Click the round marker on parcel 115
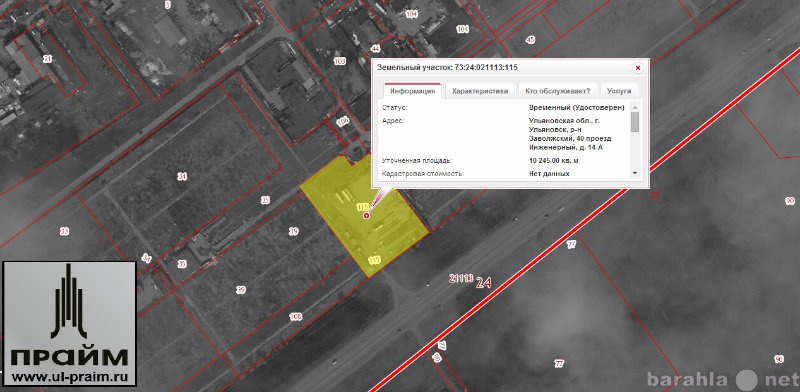This screenshot has height=392, width=800. 366,216
